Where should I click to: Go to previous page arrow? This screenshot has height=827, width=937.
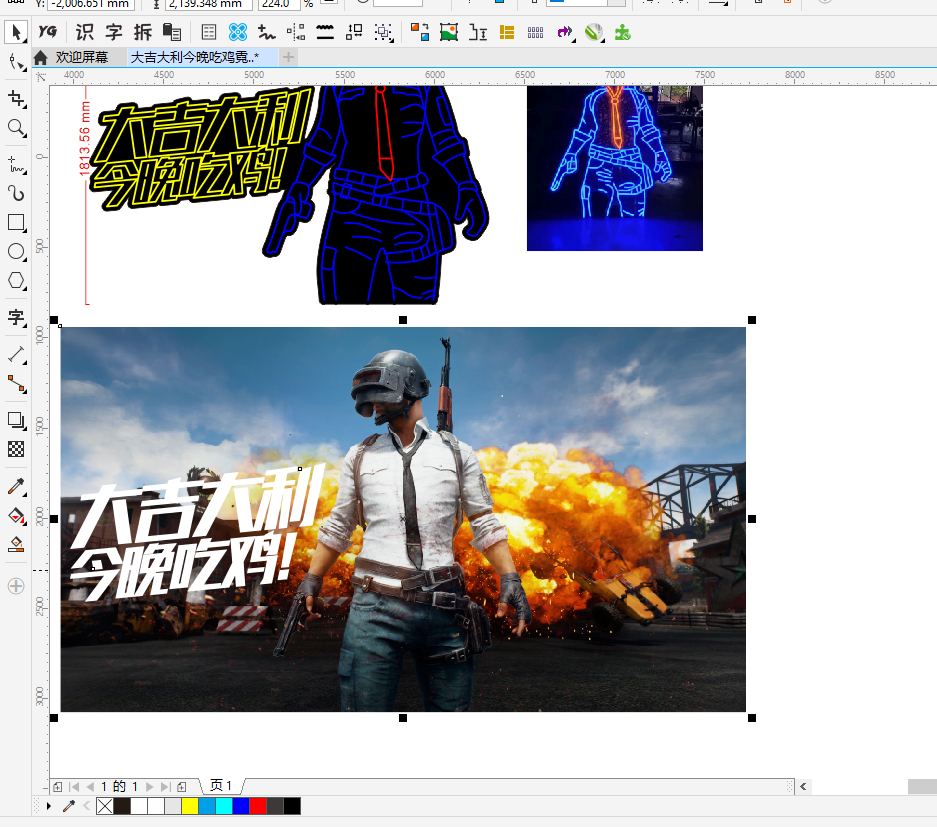90,786
